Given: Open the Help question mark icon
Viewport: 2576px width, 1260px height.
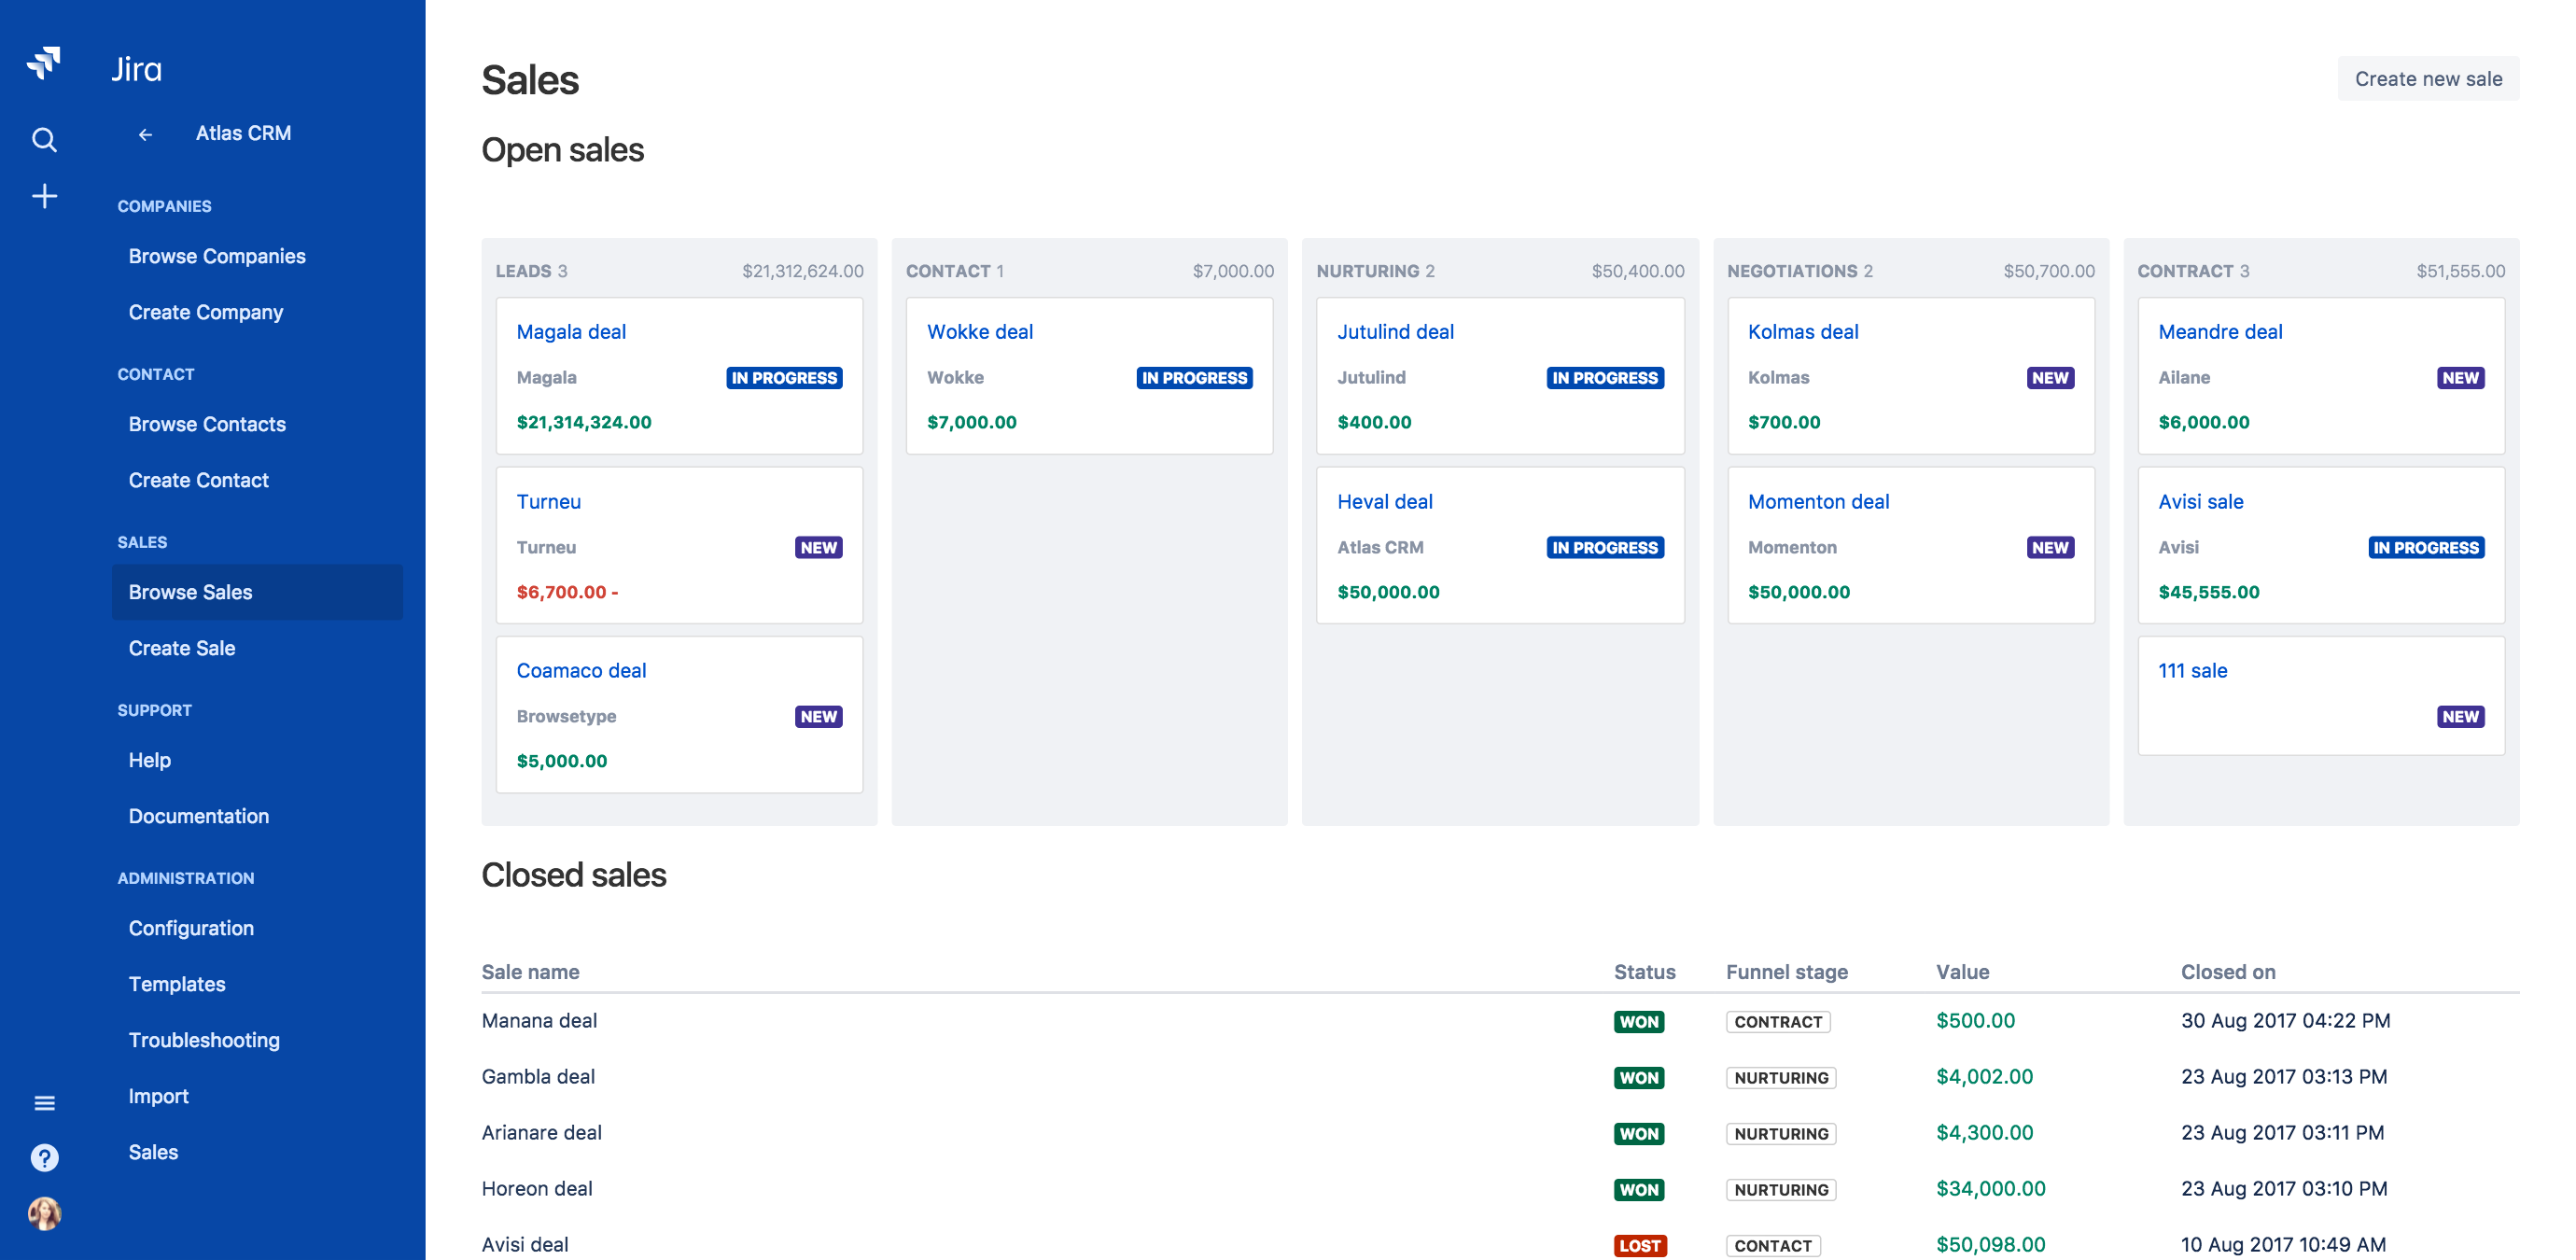Looking at the screenshot, I should pyautogui.click(x=44, y=1157).
